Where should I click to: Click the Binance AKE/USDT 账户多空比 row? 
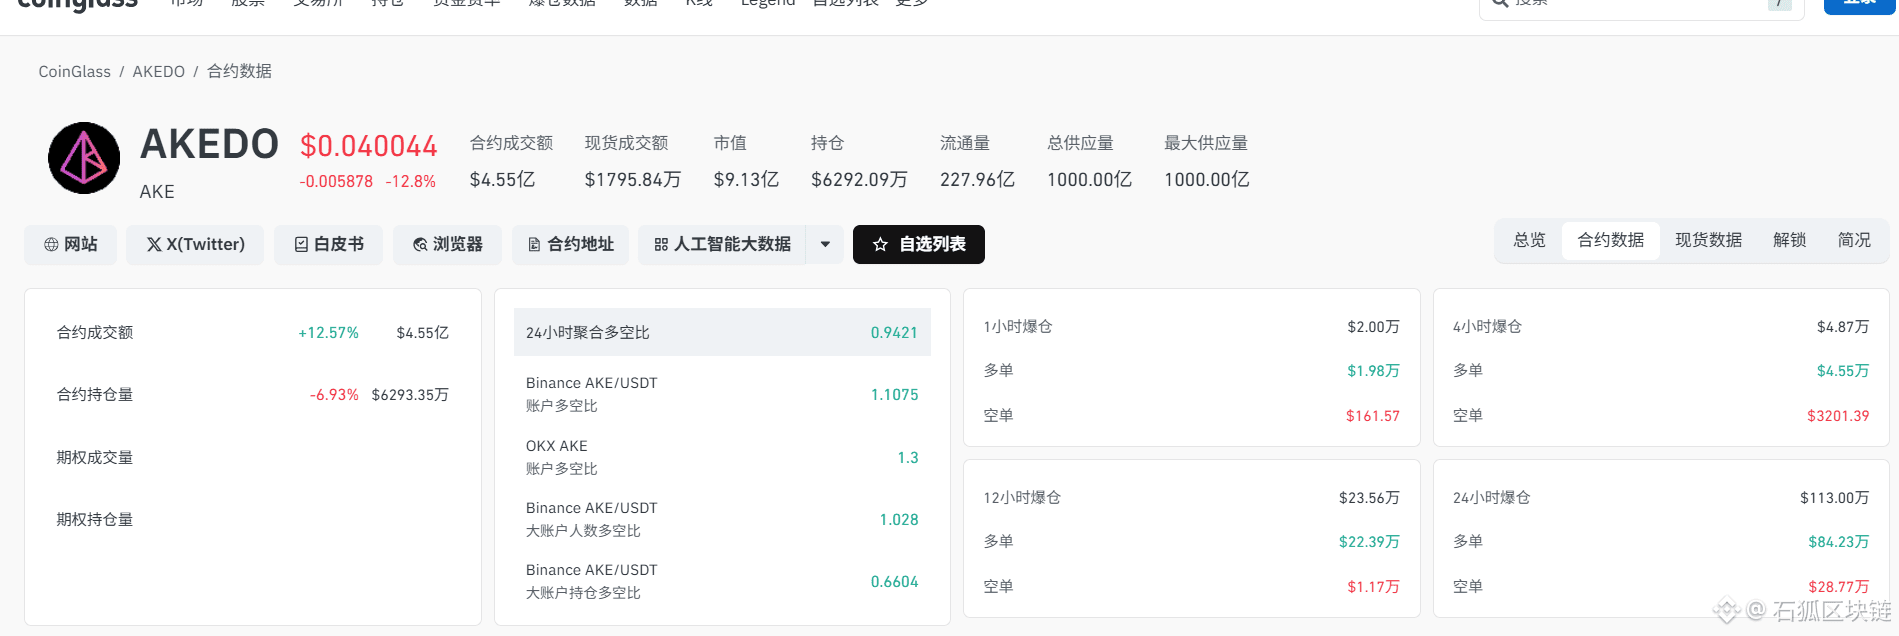pyautogui.click(x=722, y=394)
